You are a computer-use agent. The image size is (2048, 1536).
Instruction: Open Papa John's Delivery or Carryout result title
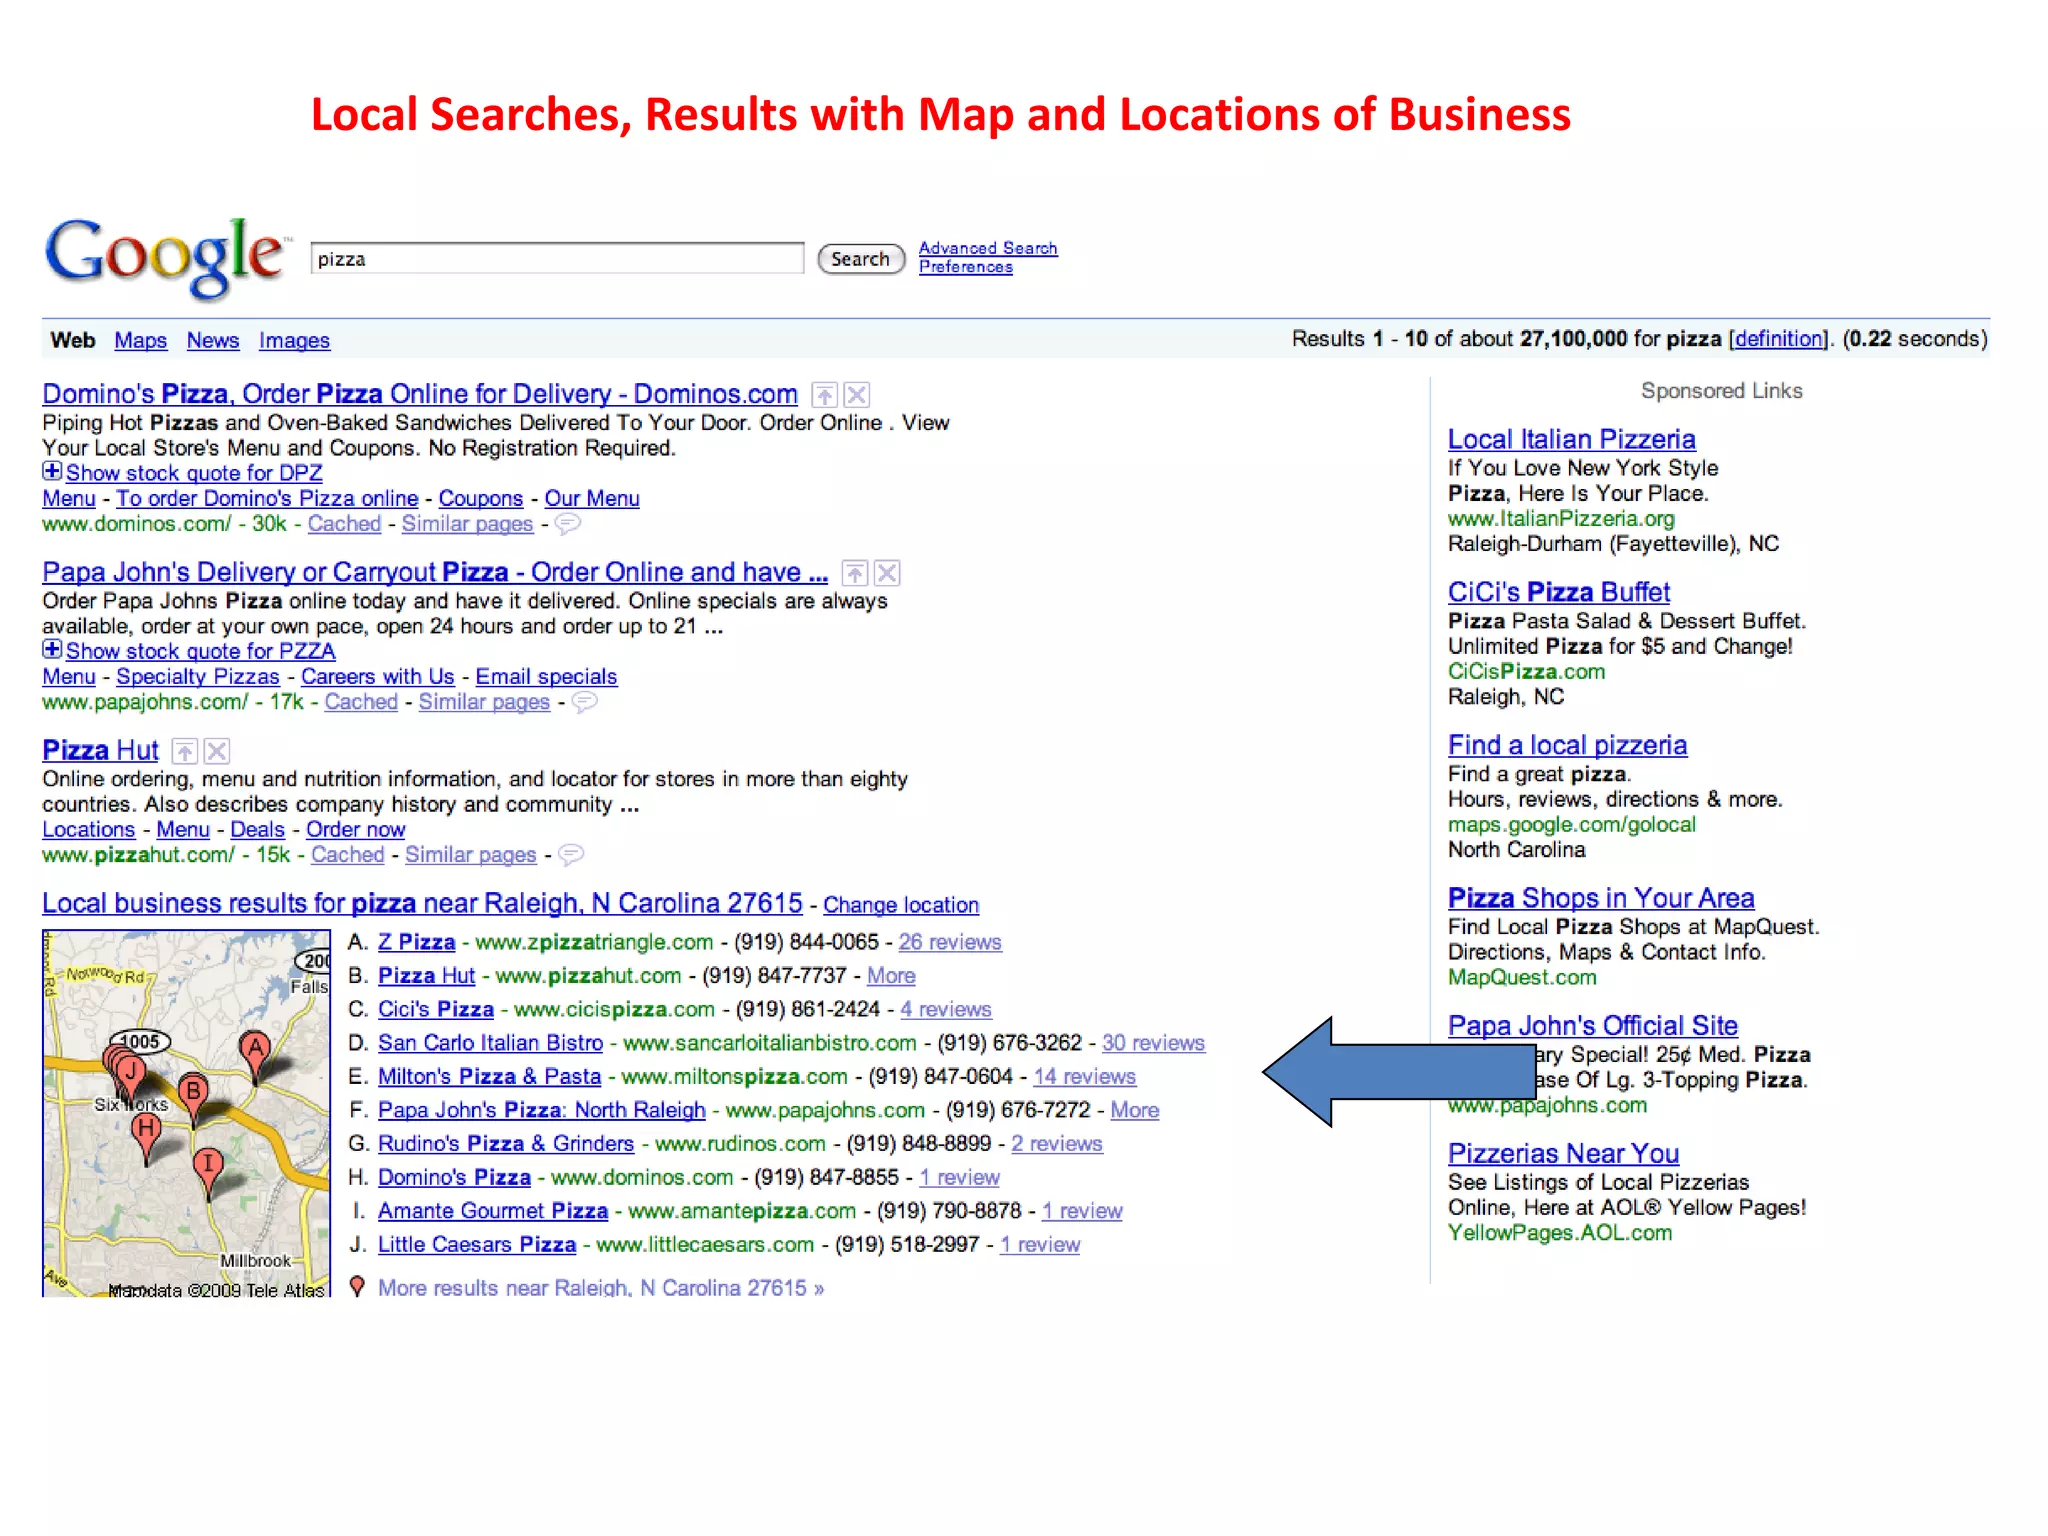(435, 572)
